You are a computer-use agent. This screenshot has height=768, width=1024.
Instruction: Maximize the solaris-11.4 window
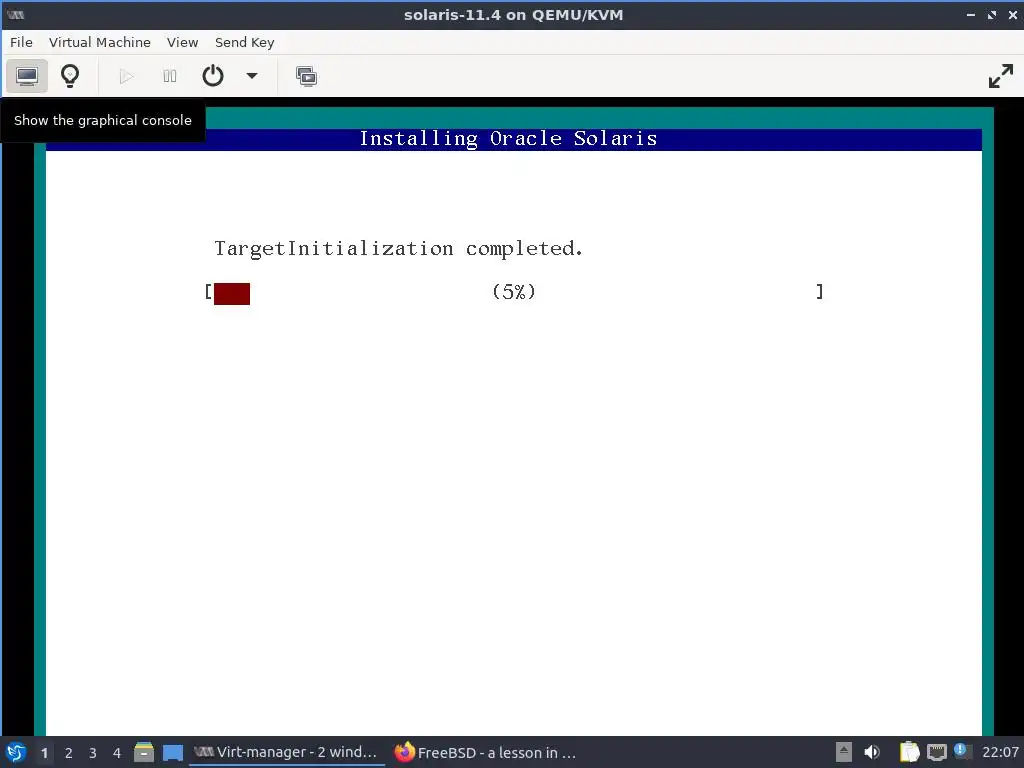coord(992,14)
